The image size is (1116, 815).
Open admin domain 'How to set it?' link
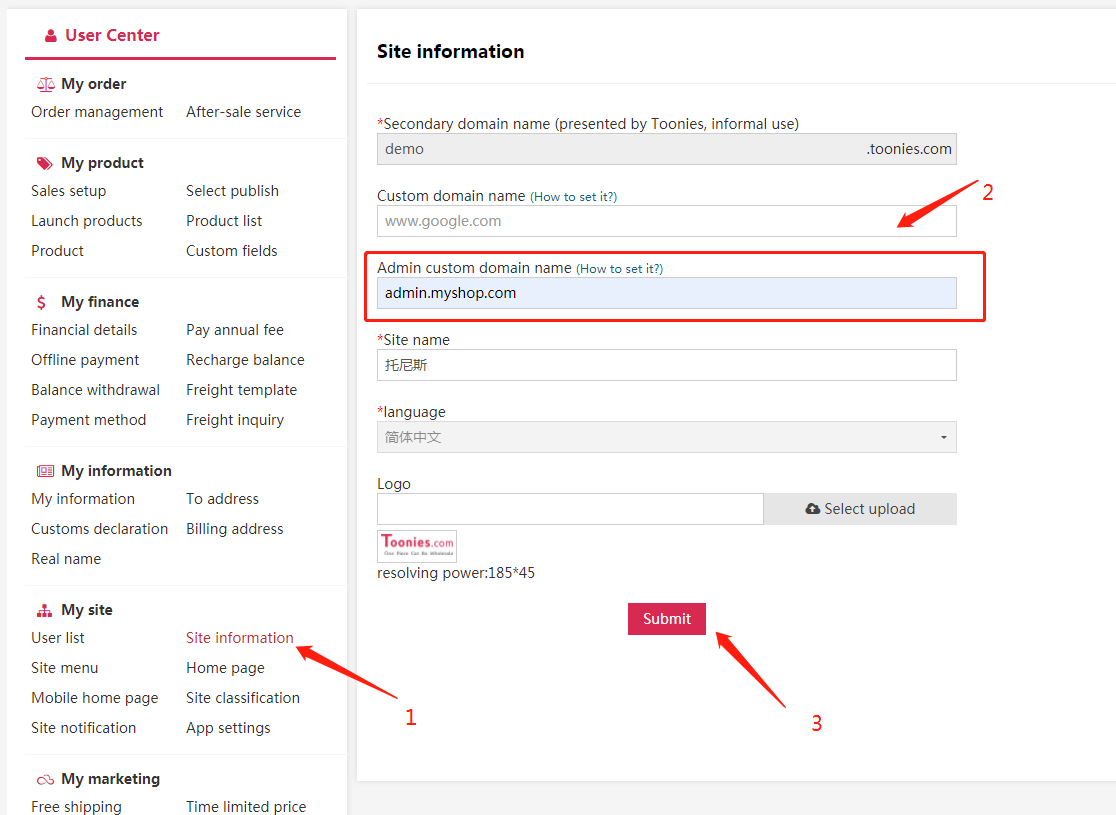[619, 269]
